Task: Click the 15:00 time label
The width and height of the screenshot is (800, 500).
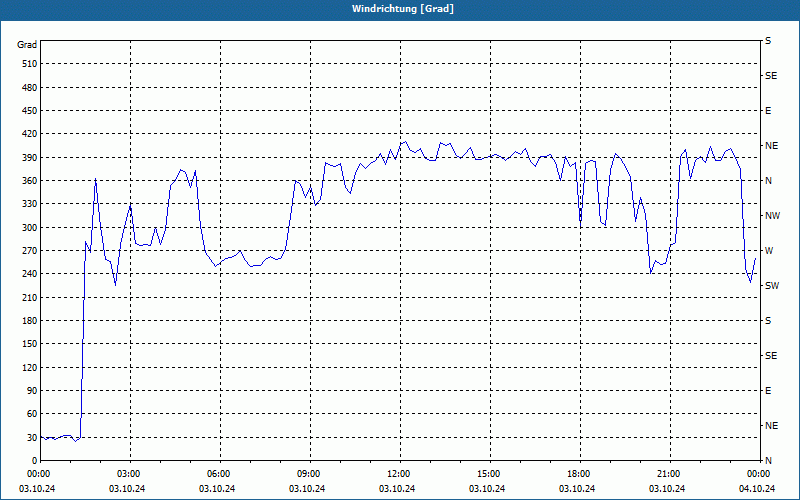Action: [x=490, y=474]
